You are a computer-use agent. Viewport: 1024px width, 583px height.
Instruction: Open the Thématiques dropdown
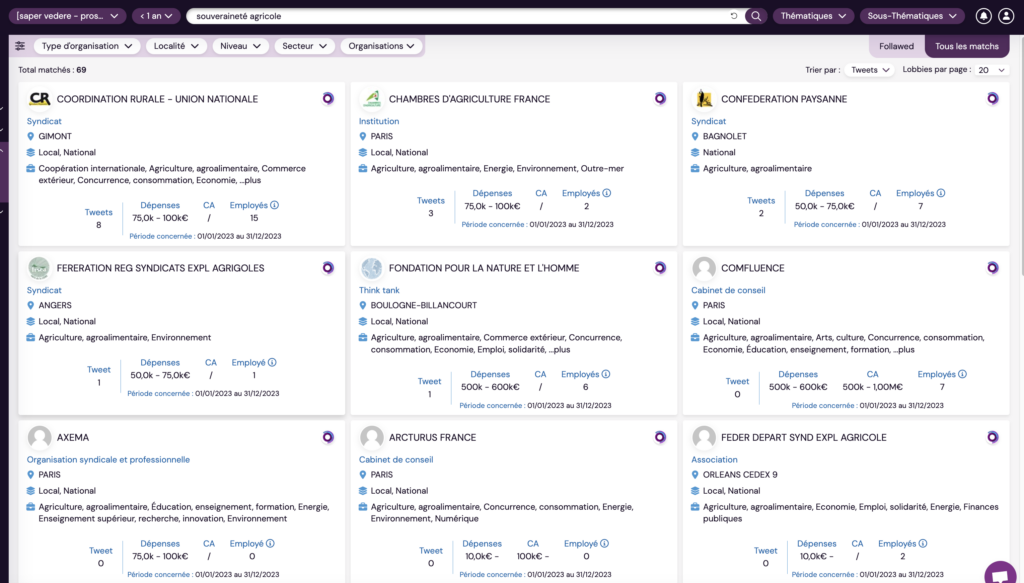click(813, 16)
